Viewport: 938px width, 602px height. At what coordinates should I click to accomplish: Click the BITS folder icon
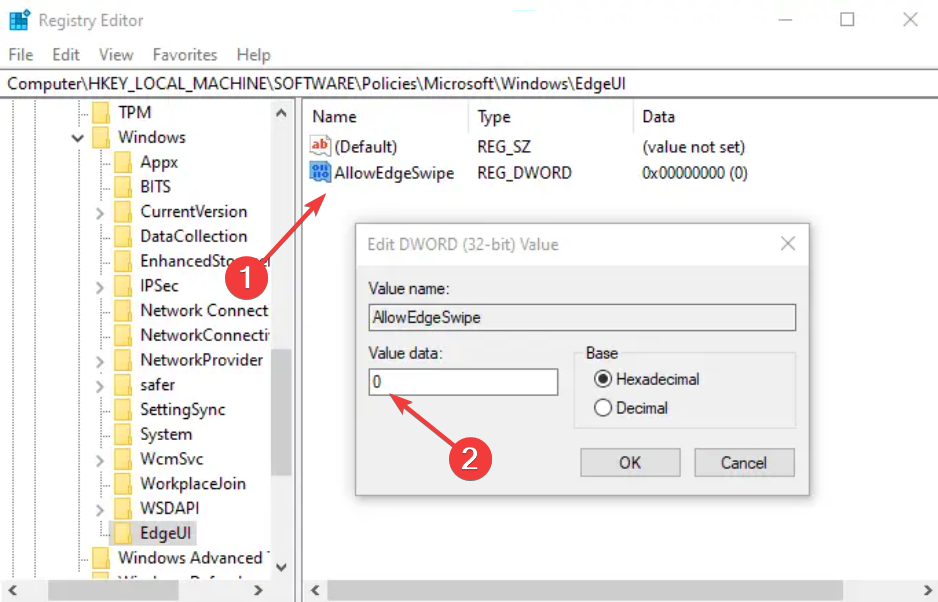click(x=123, y=187)
